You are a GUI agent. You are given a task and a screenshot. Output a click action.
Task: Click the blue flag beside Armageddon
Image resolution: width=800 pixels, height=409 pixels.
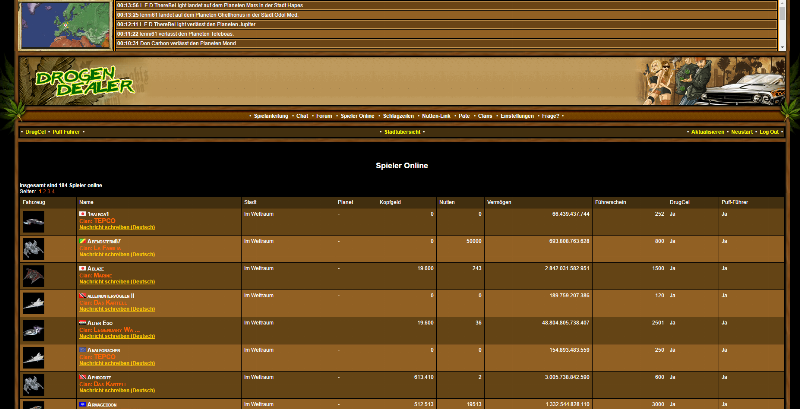83,404
